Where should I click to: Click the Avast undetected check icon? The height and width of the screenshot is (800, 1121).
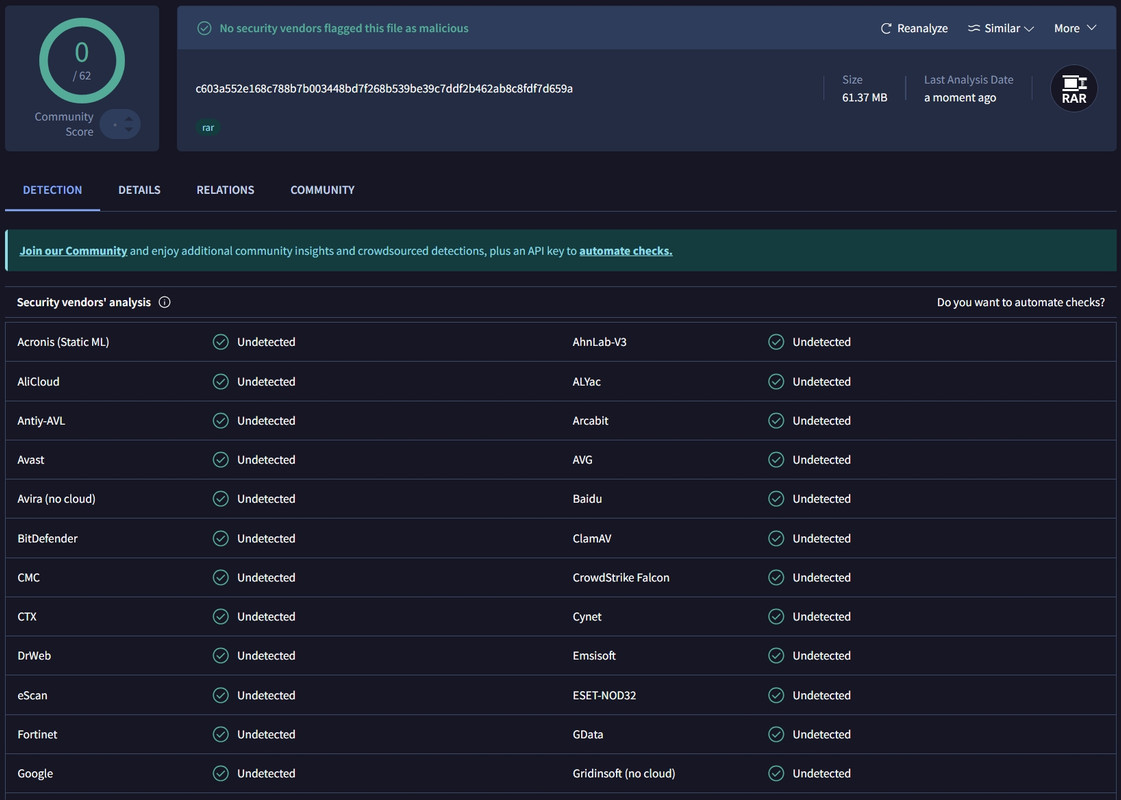(x=221, y=460)
